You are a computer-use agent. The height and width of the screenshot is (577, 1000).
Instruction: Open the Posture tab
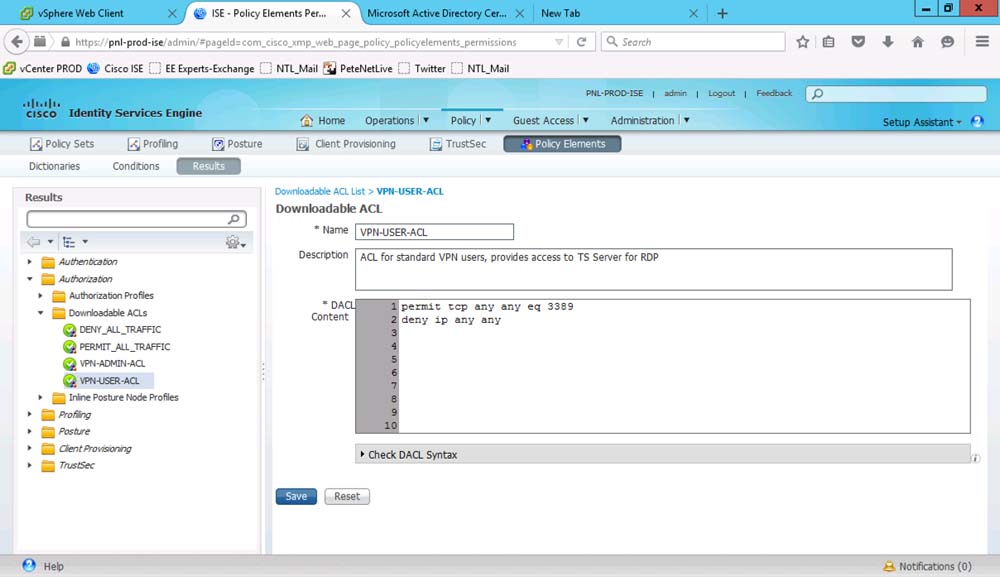click(237, 144)
